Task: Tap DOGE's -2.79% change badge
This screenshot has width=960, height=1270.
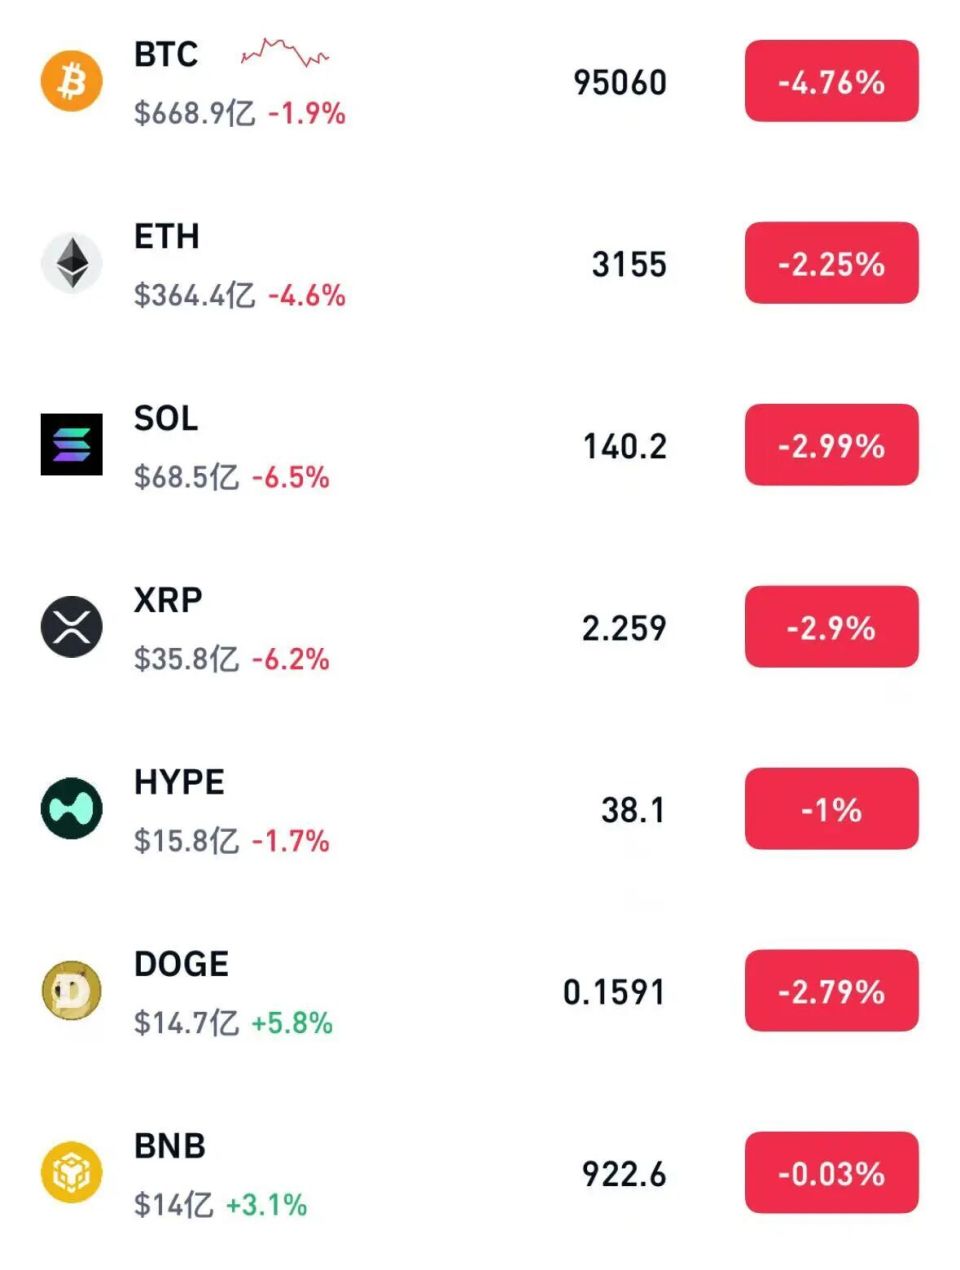Action: tap(831, 990)
